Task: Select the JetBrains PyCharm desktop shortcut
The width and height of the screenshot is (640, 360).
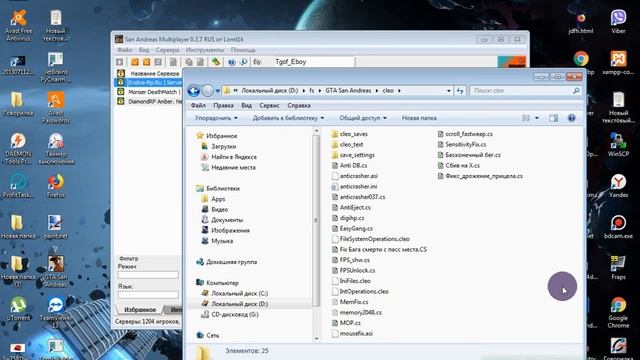Action: tap(56, 67)
